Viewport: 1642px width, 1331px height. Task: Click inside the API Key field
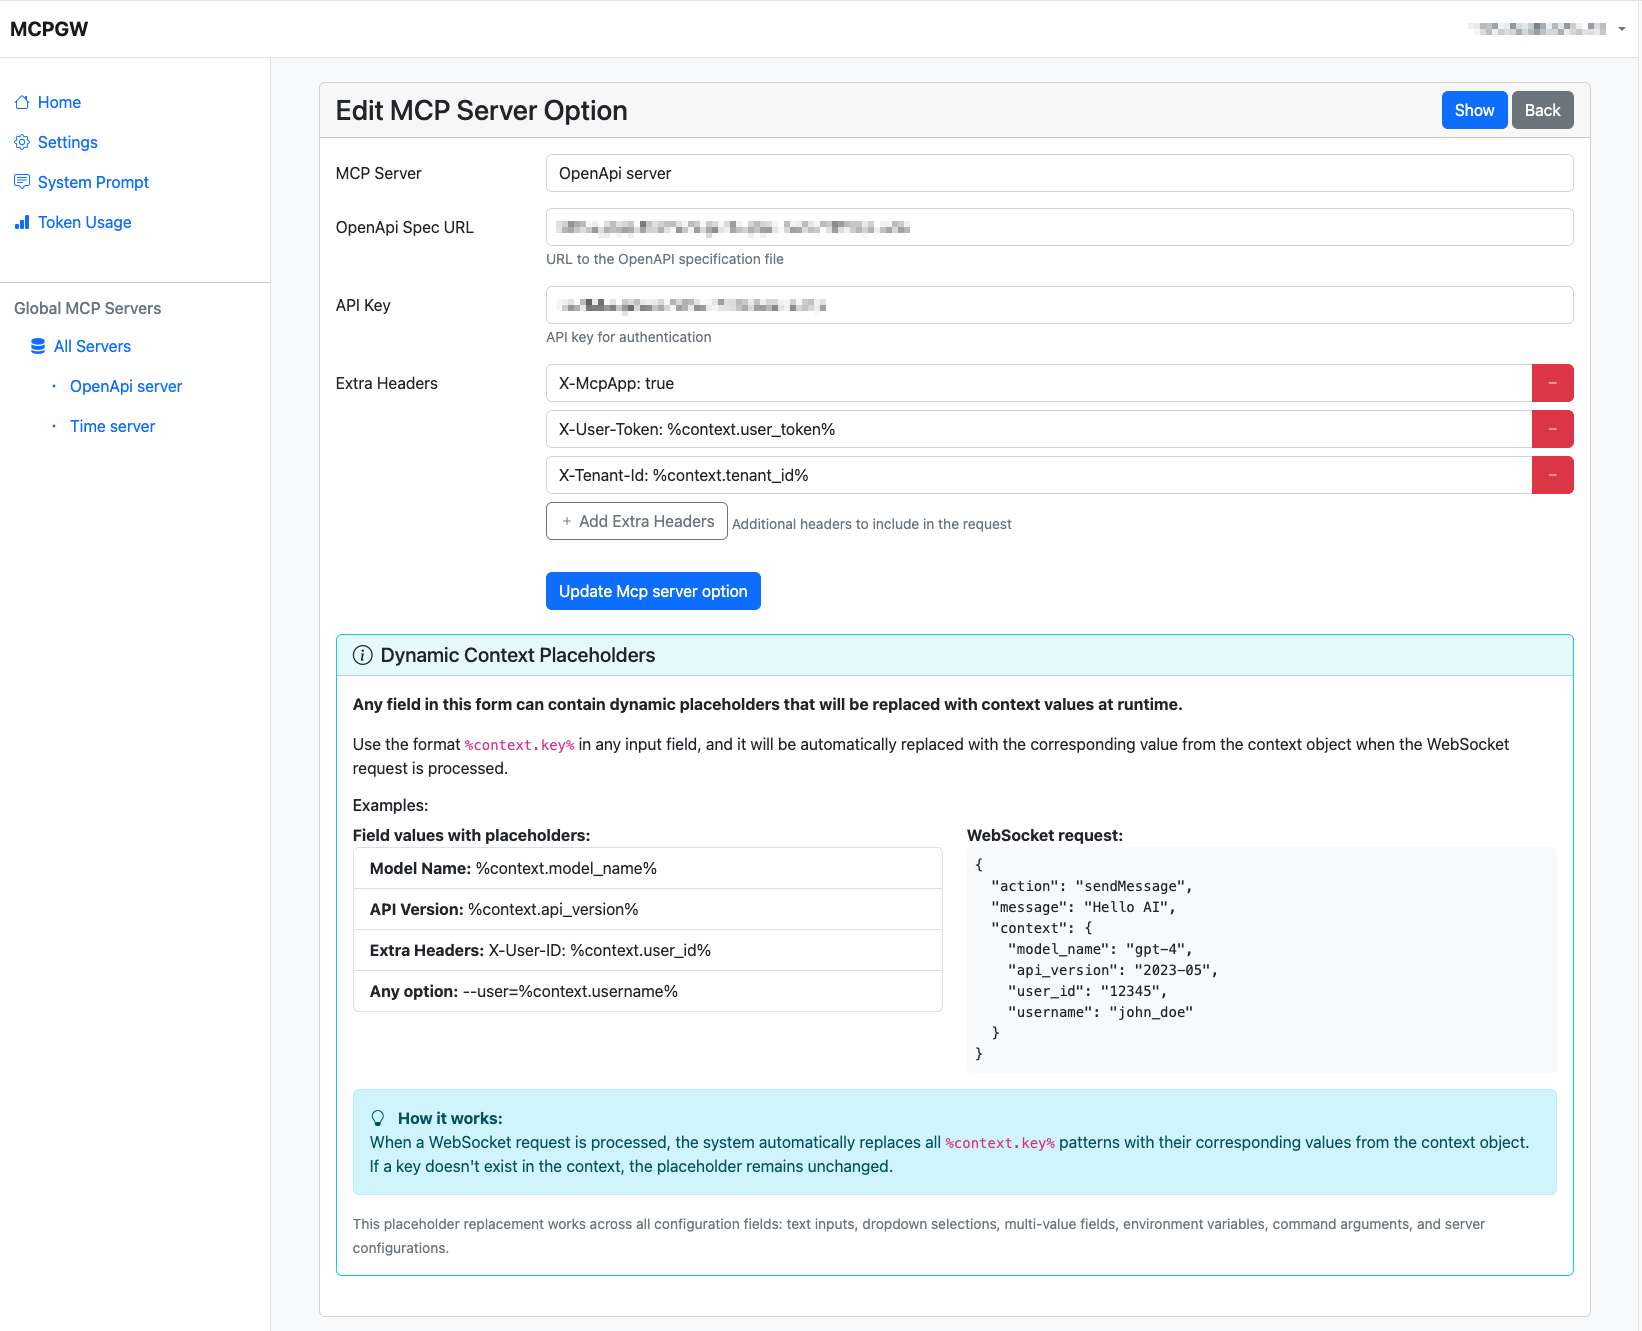(1059, 305)
